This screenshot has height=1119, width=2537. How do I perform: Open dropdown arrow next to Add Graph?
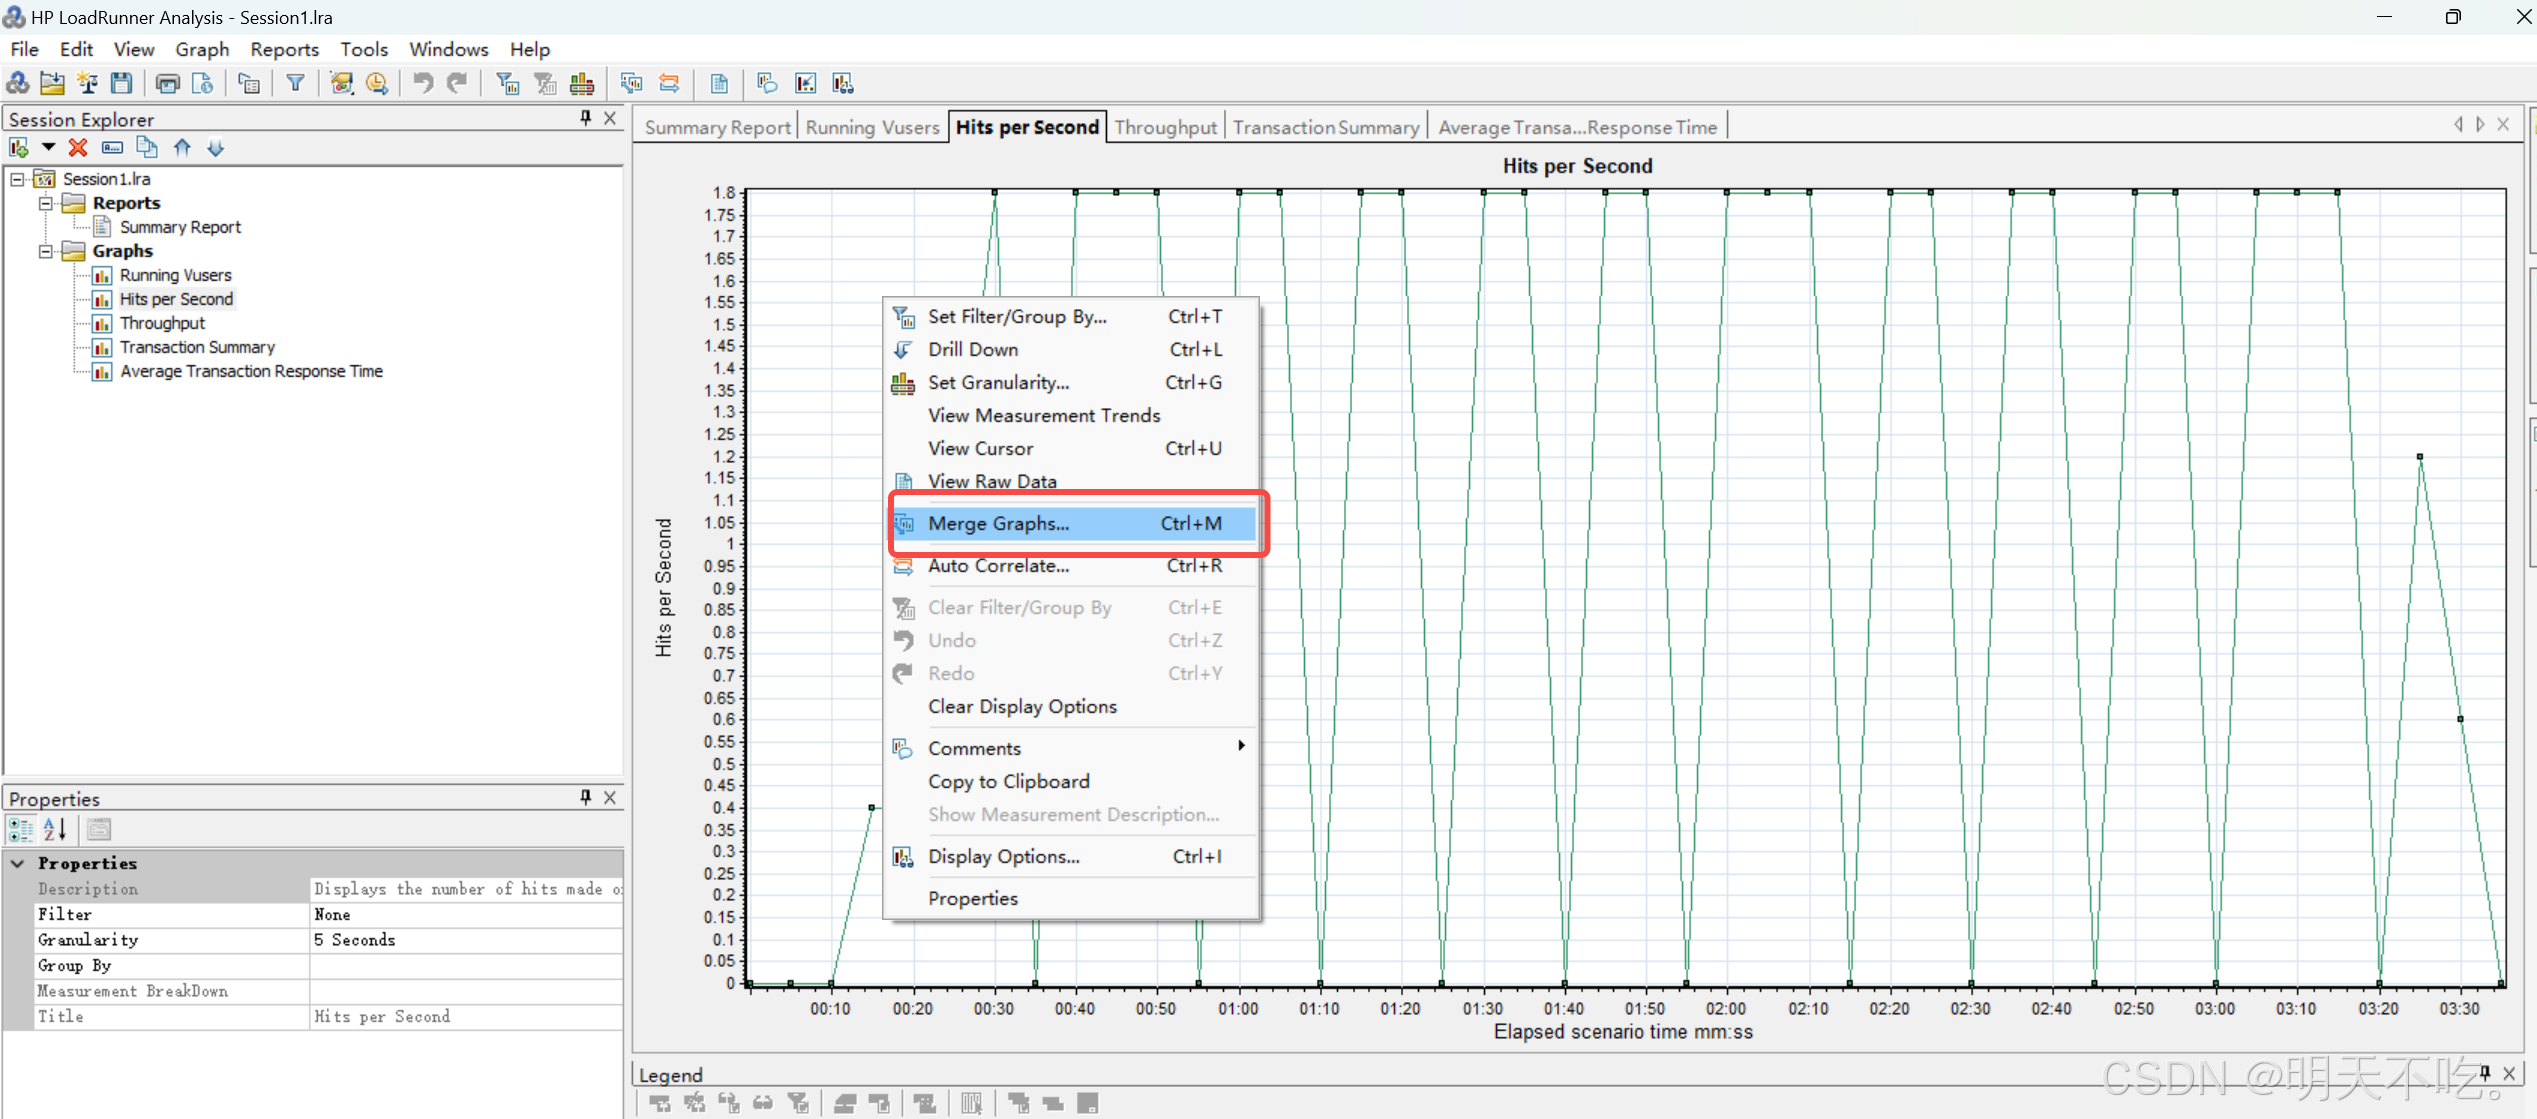click(x=48, y=147)
